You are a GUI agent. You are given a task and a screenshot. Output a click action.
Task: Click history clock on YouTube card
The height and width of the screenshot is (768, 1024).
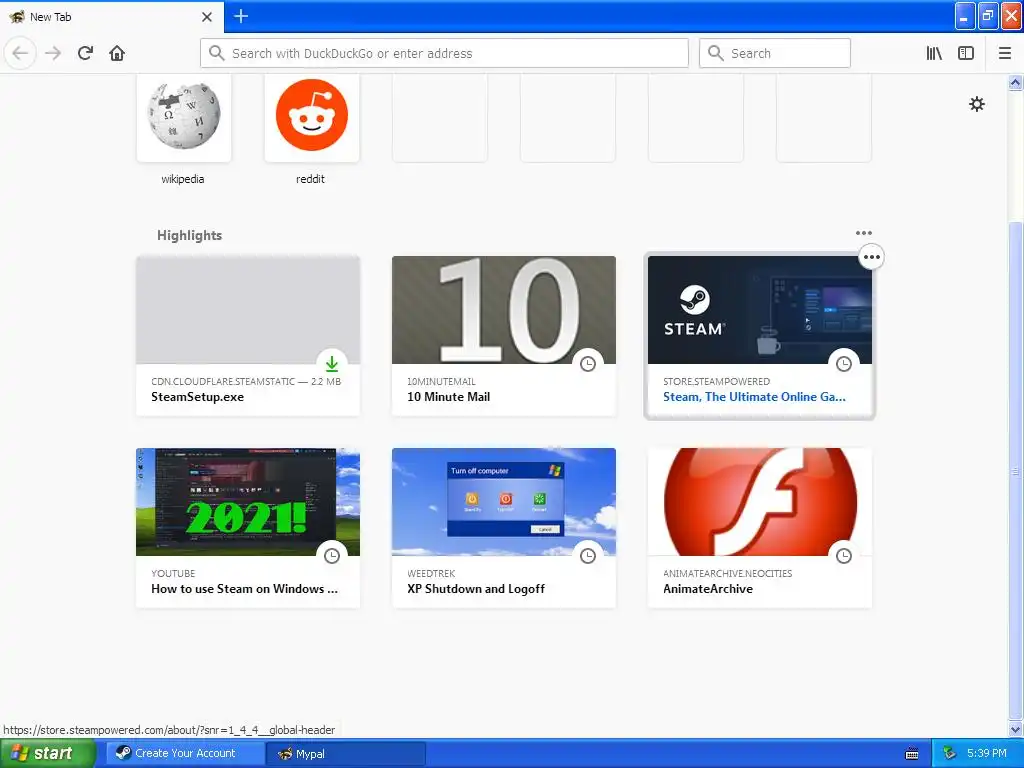[332, 556]
